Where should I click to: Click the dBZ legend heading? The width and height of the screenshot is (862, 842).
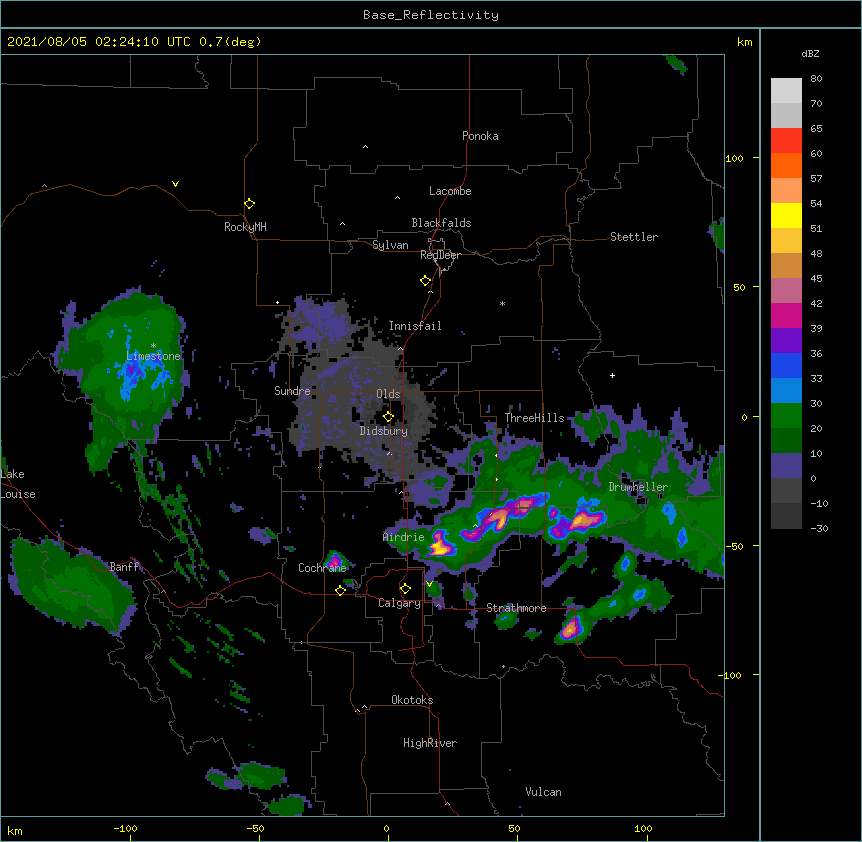click(810, 54)
